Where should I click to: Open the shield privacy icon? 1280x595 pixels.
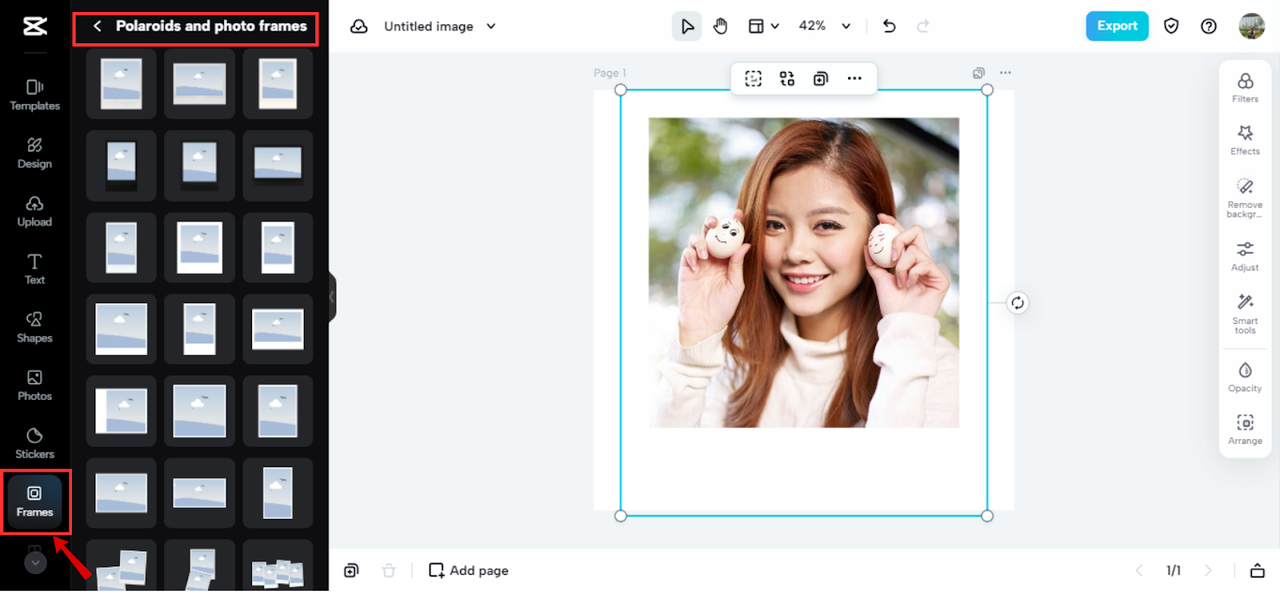coord(1172,26)
